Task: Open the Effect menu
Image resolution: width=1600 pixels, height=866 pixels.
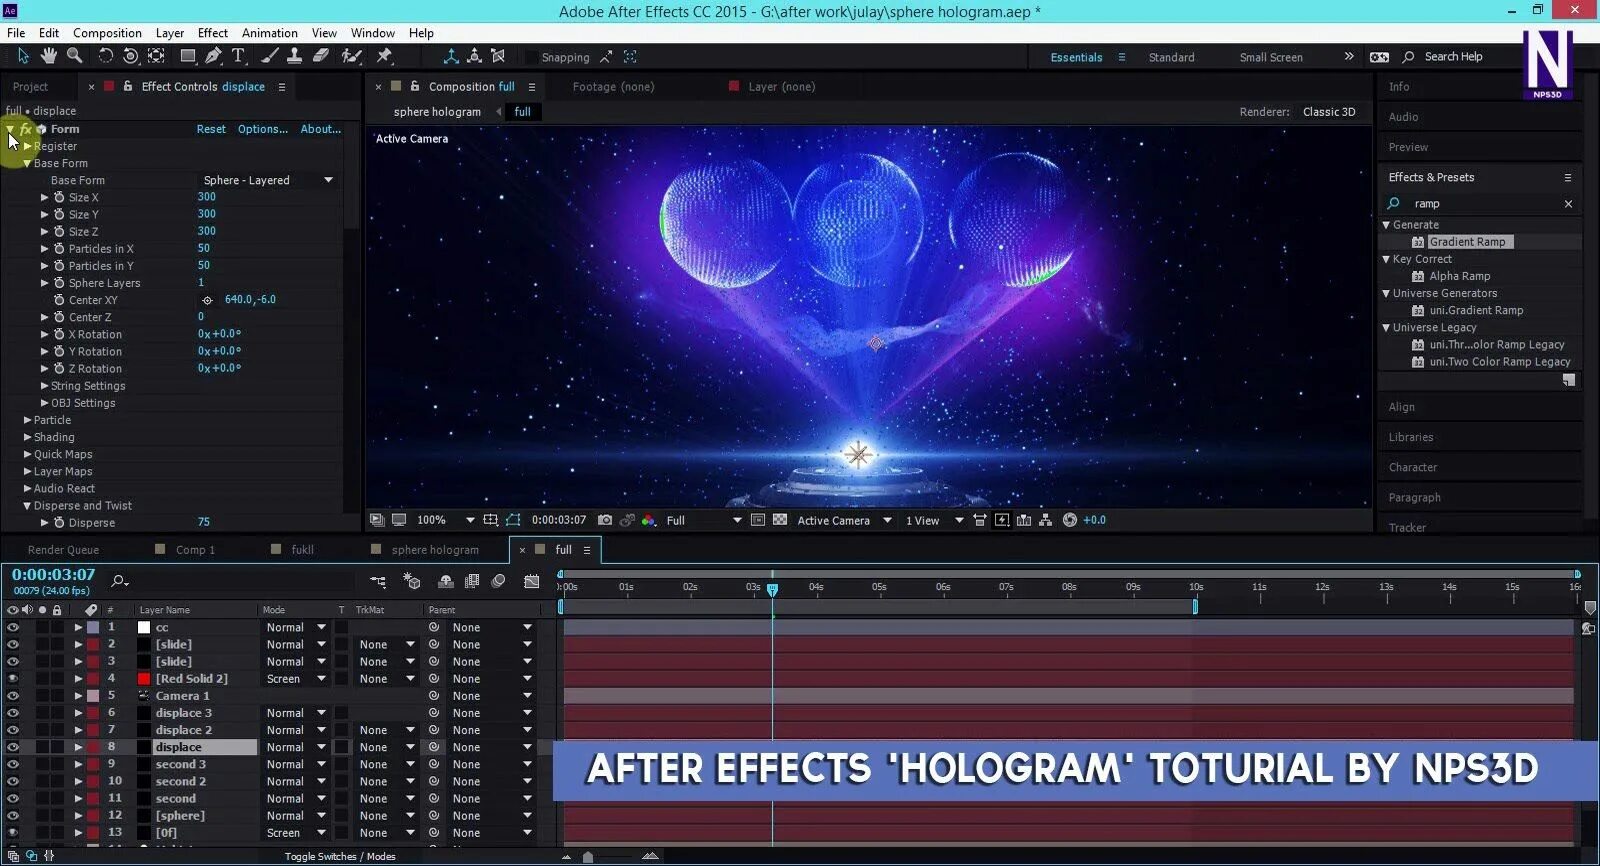Action: pyautogui.click(x=212, y=33)
